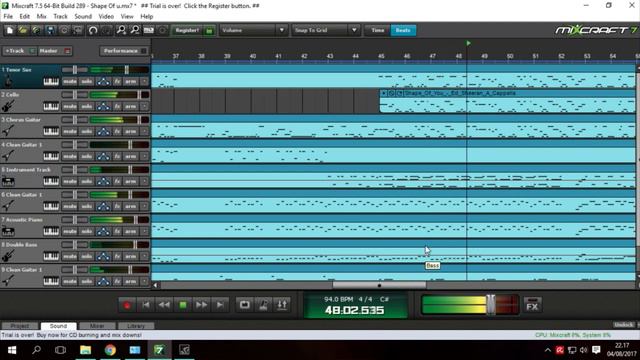
Task: Solo the Cello track
Action: point(87,107)
